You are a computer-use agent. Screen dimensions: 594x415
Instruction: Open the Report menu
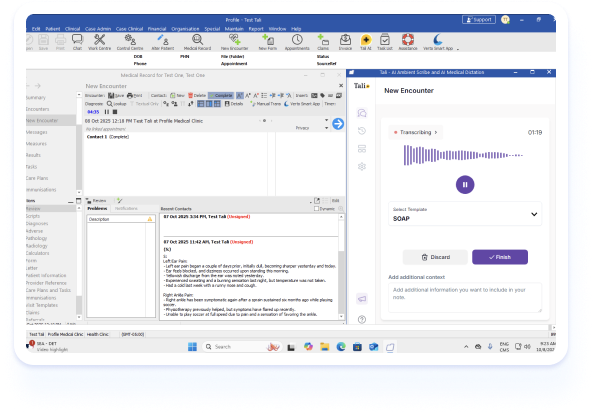point(256,29)
